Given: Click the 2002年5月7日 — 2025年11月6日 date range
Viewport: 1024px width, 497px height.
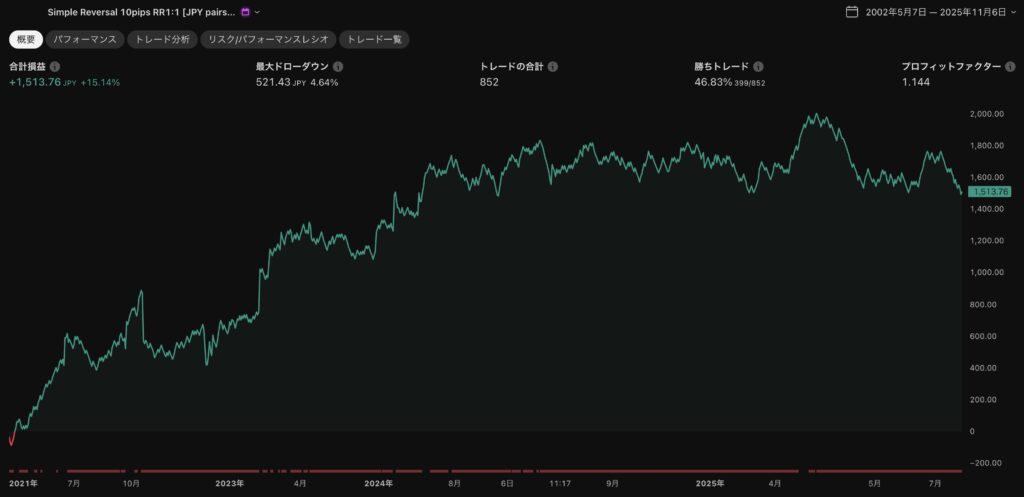Looking at the screenshot, I should (936, 12).
